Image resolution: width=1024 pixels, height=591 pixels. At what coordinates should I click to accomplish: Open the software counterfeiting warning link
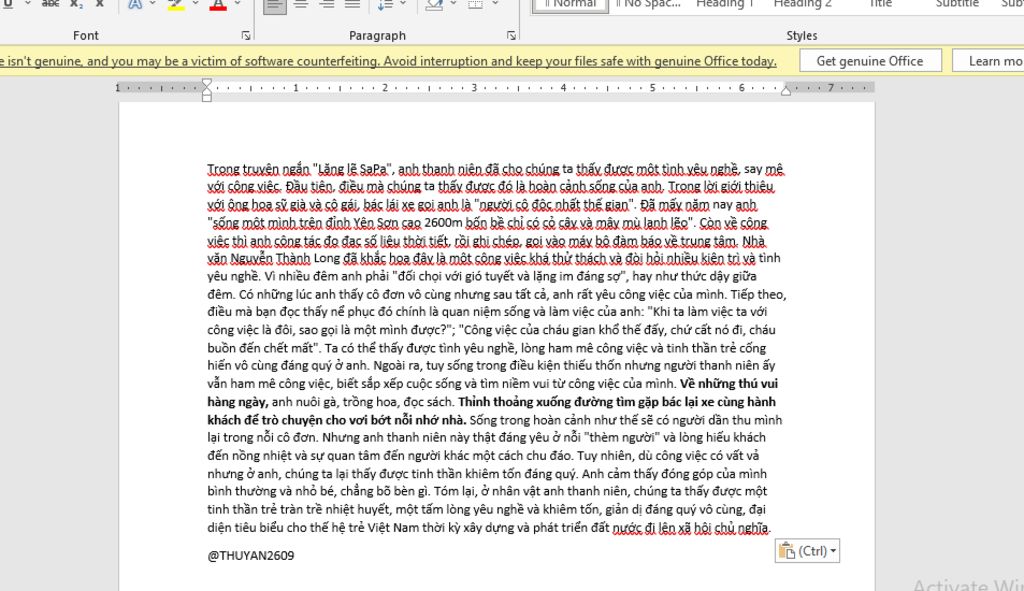click(388, 61)
